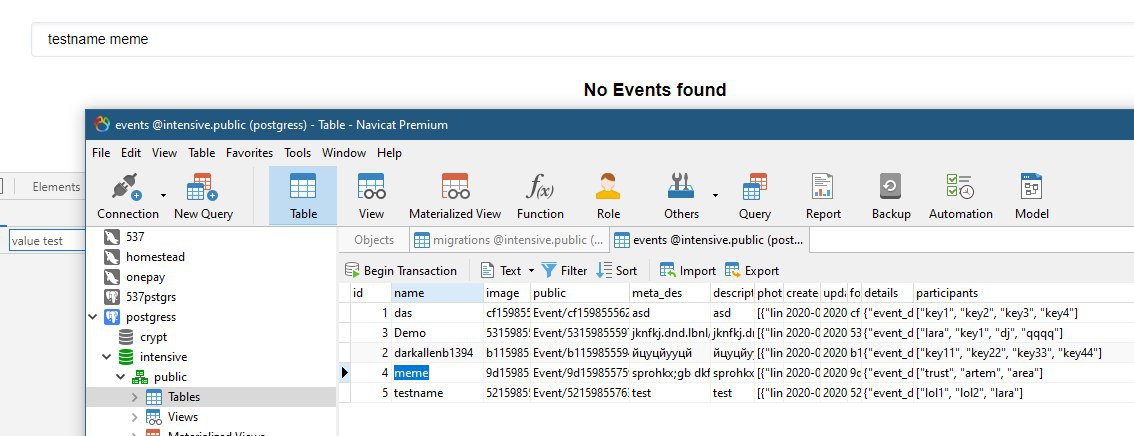
Task: Select the Table toolbar button
Action: (303, 195)
